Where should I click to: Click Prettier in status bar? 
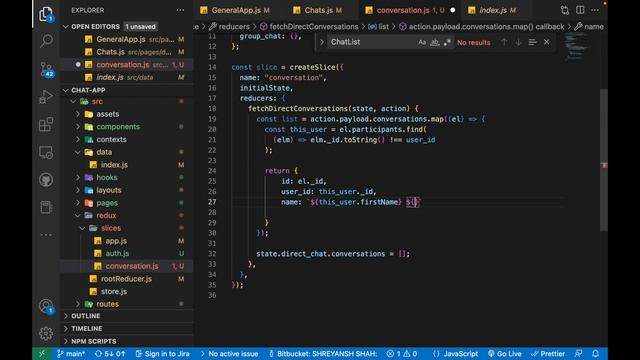(548, 353)
